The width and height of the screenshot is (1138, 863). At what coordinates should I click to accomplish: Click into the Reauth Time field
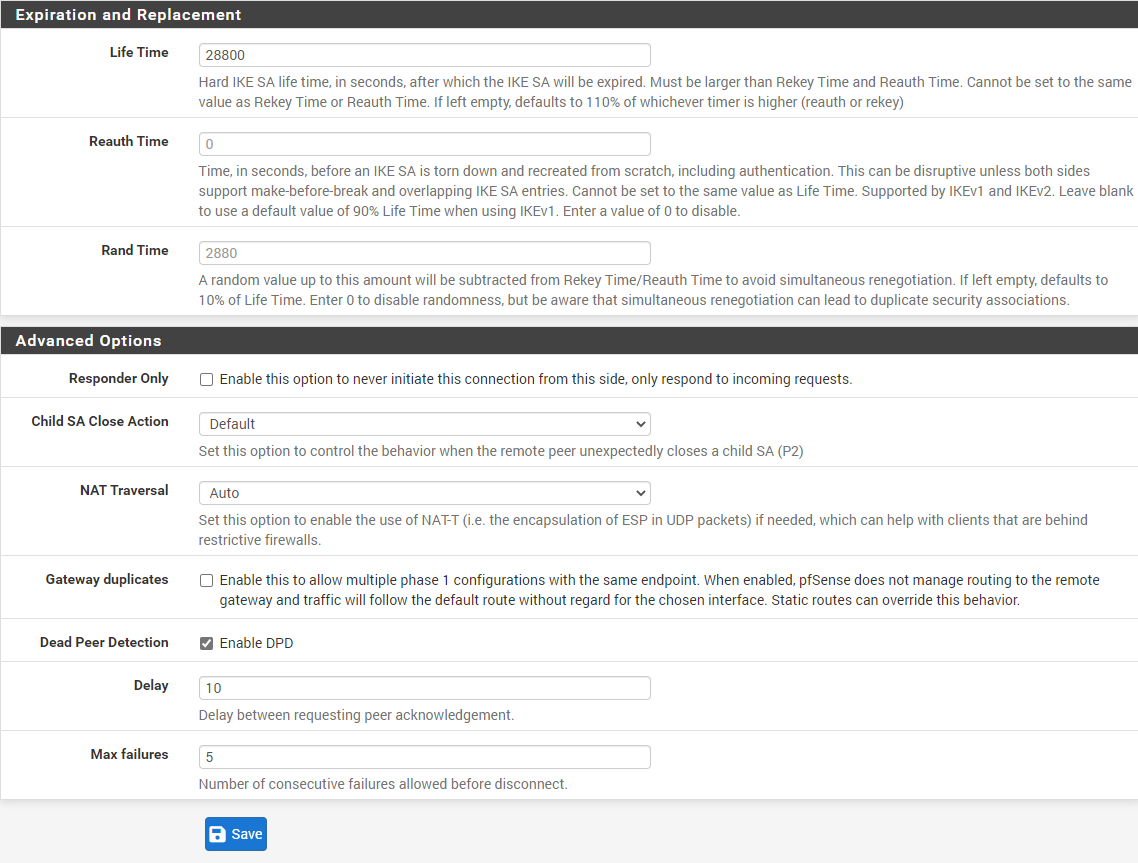(x=424, y=144)
